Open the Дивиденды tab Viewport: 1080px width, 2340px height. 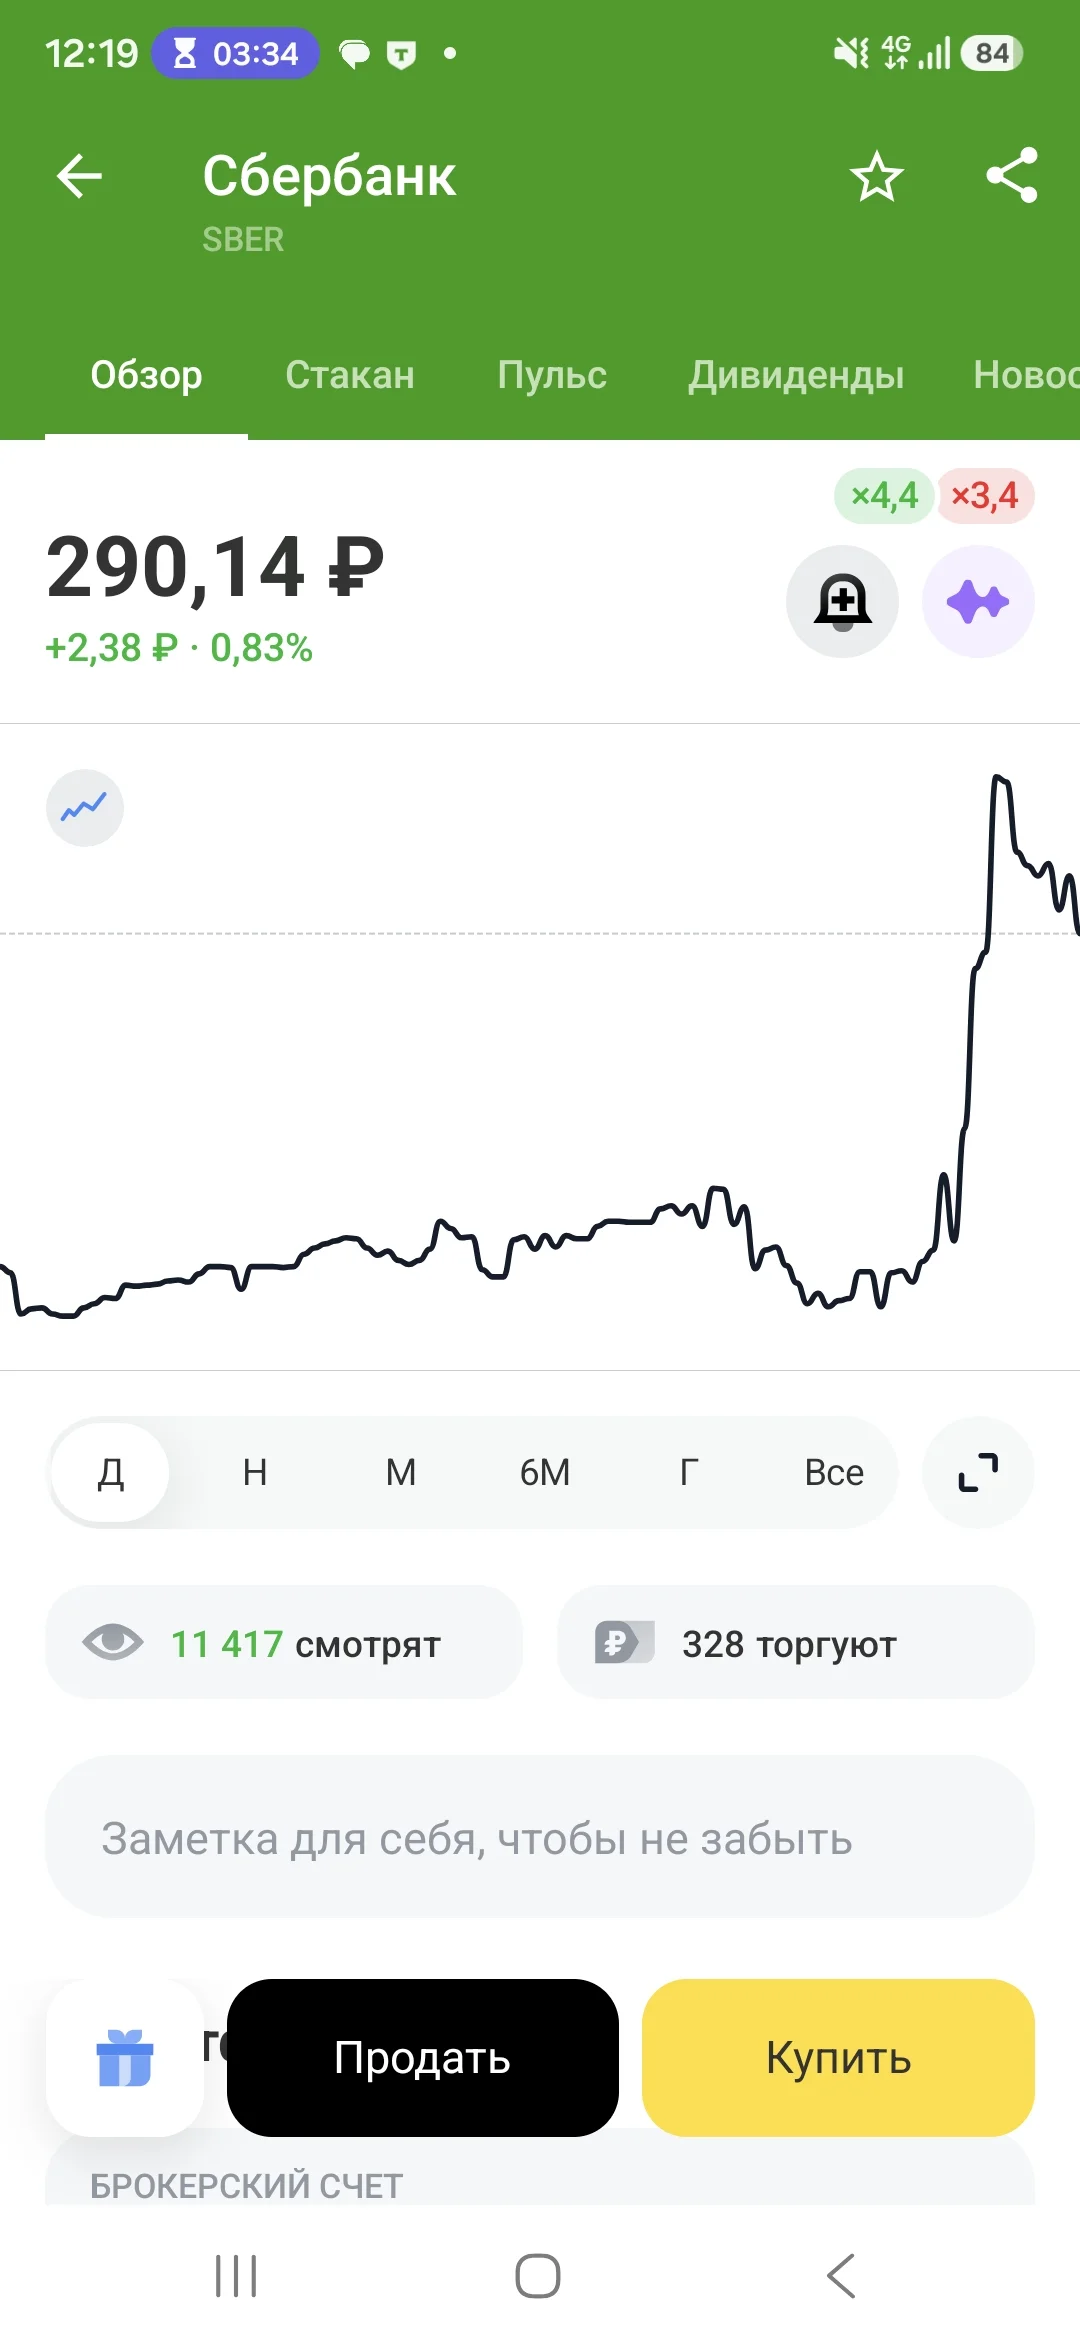(x=796, y=375)
